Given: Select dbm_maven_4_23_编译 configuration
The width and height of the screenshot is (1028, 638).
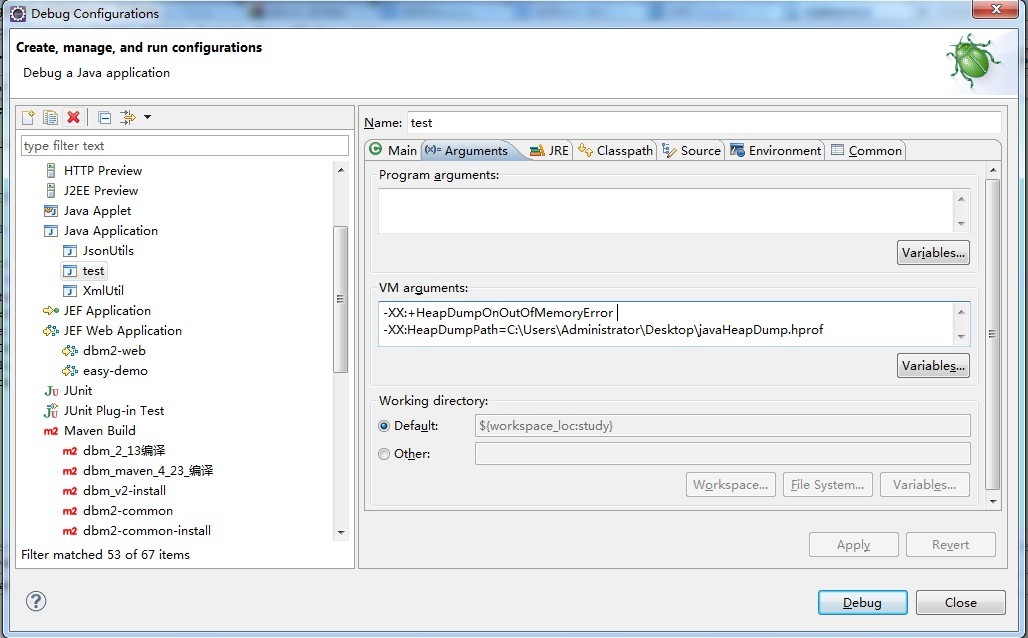Looking at the screenshot, I should [x=148, y=471].
